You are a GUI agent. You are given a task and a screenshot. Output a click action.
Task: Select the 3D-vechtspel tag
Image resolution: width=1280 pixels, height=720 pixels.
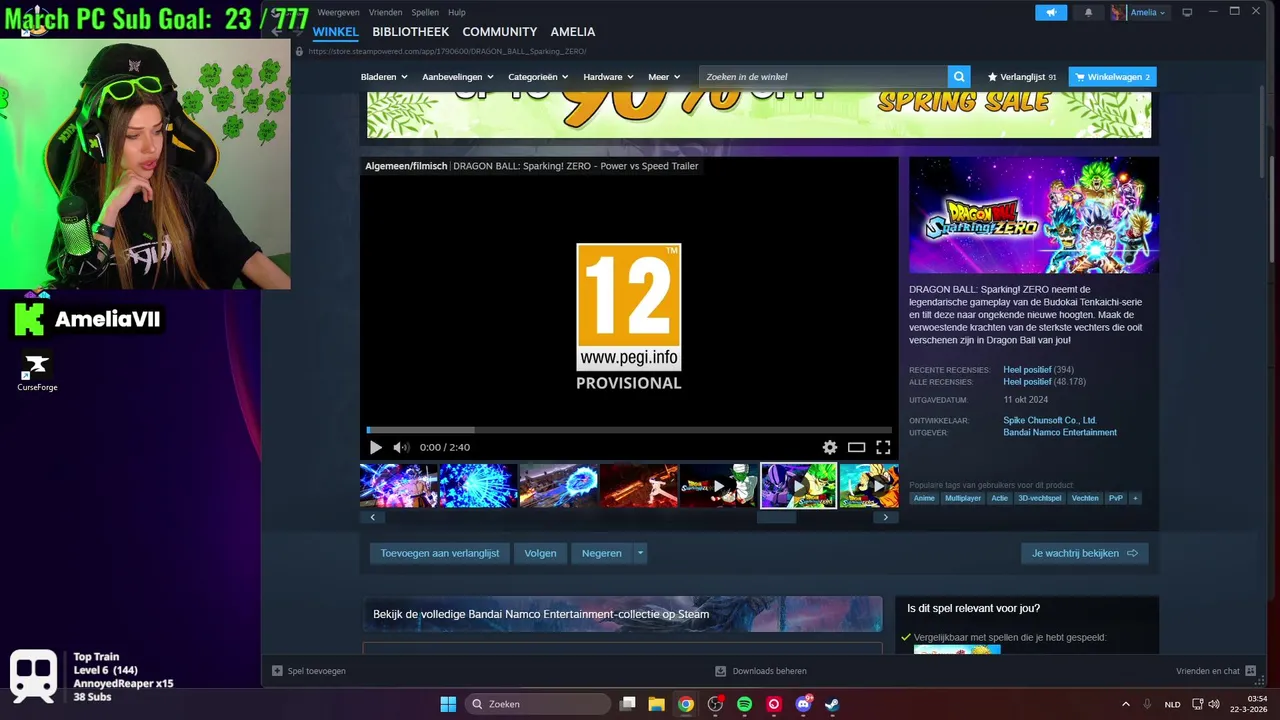pyautogui.click(x=1040, y=498)
